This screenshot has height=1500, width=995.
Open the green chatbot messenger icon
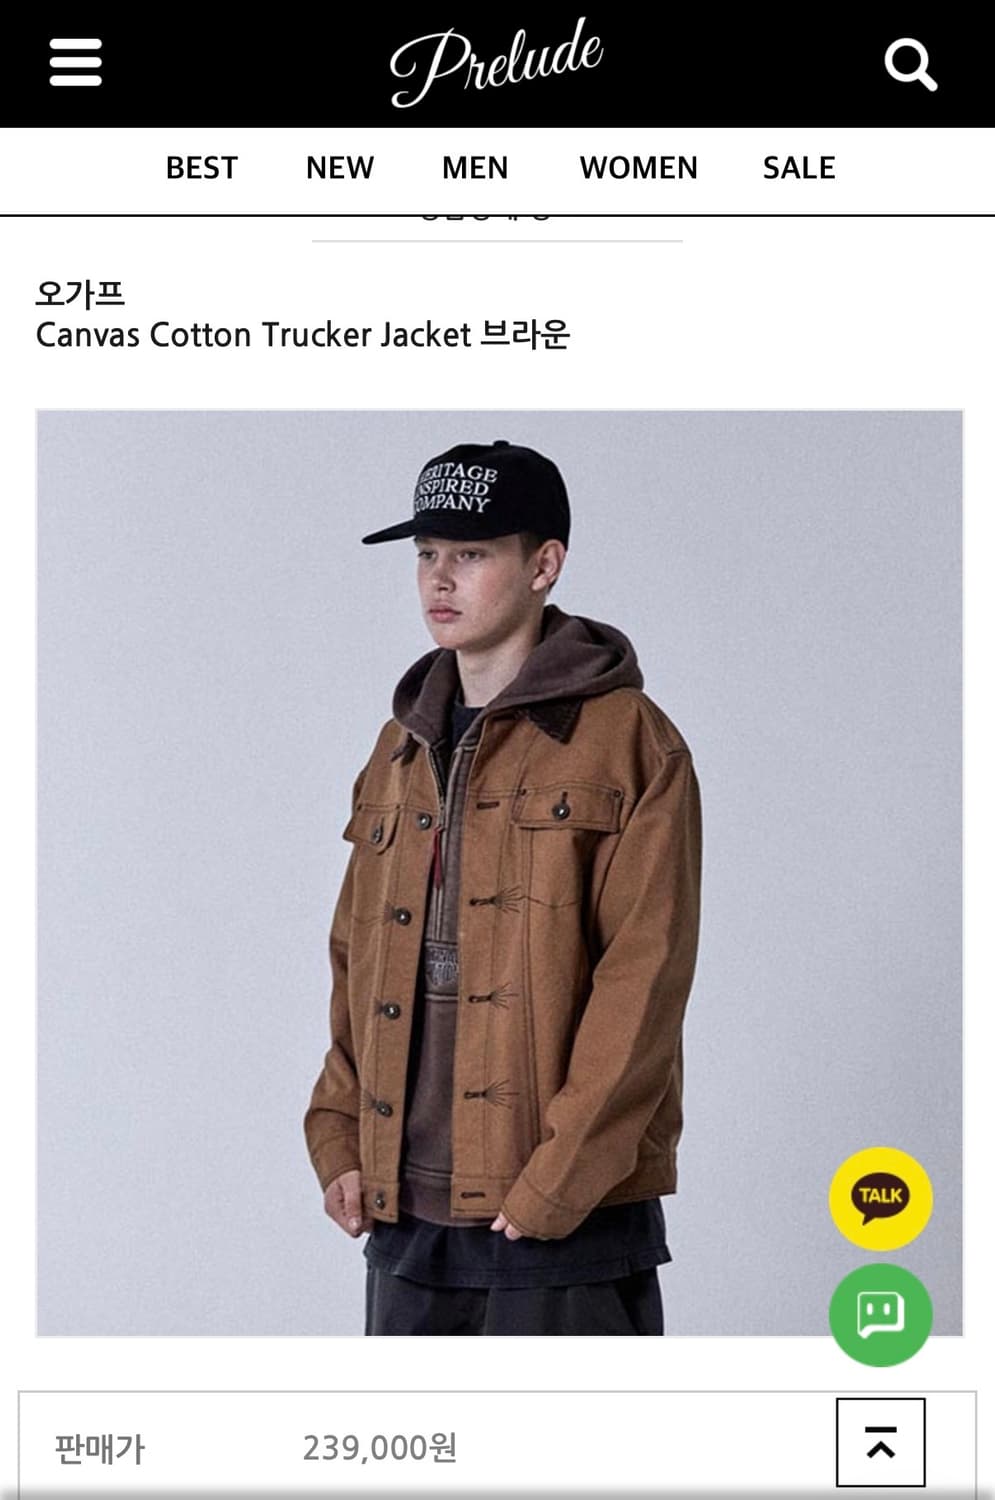point(881,1314)
